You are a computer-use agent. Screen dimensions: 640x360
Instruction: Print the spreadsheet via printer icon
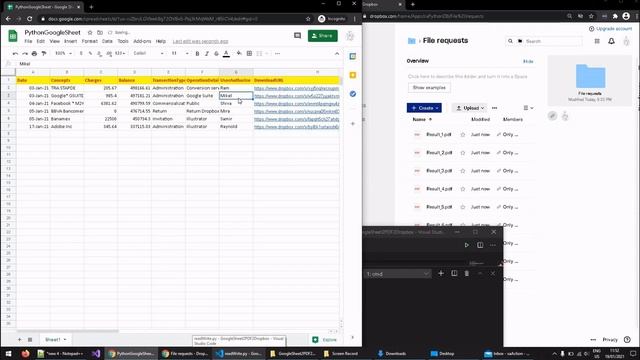(x=34, y=53)
